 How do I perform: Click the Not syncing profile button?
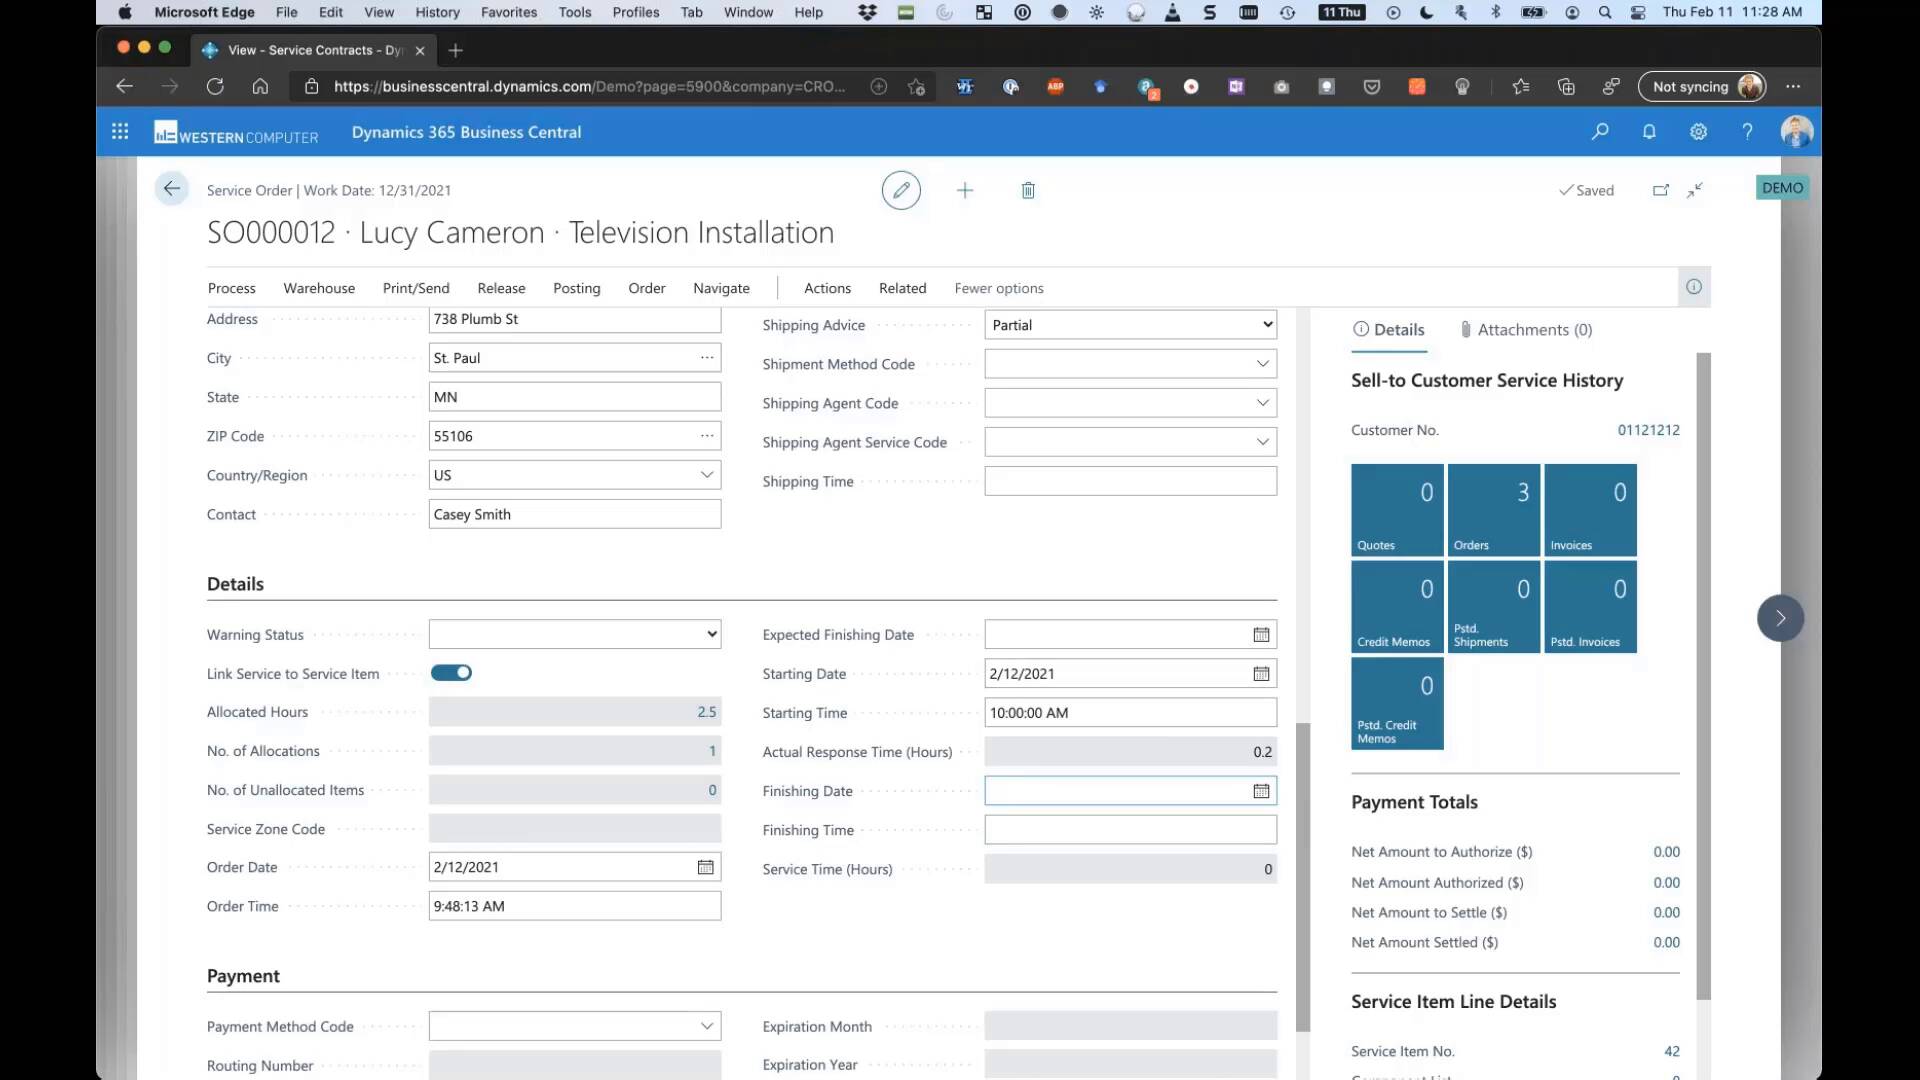click(x=1700, y=87)
